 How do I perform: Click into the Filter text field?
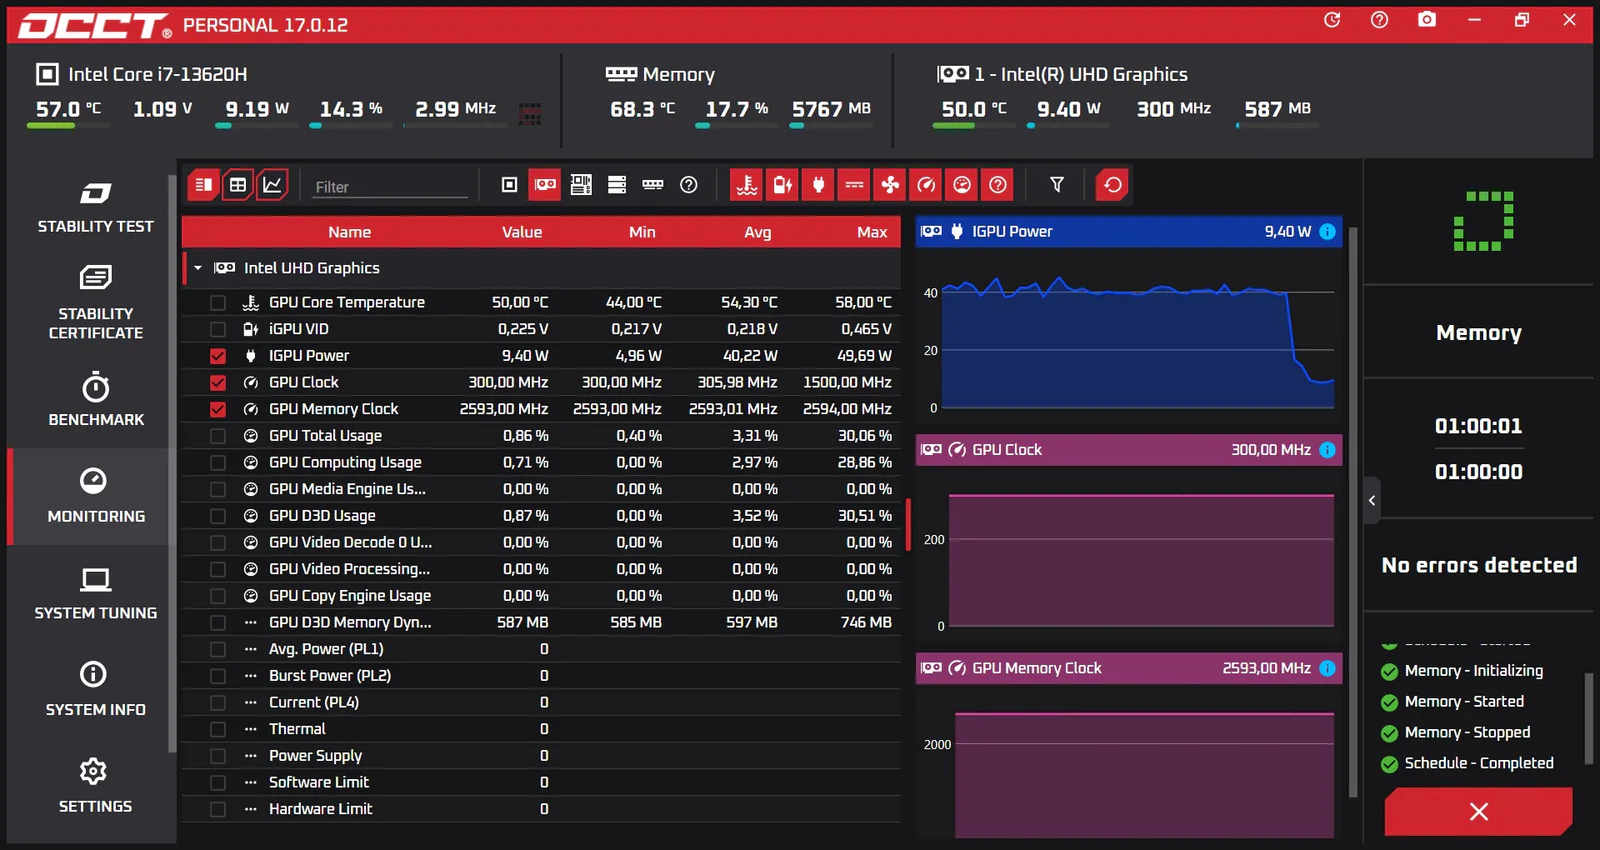(x=389, y=187)
